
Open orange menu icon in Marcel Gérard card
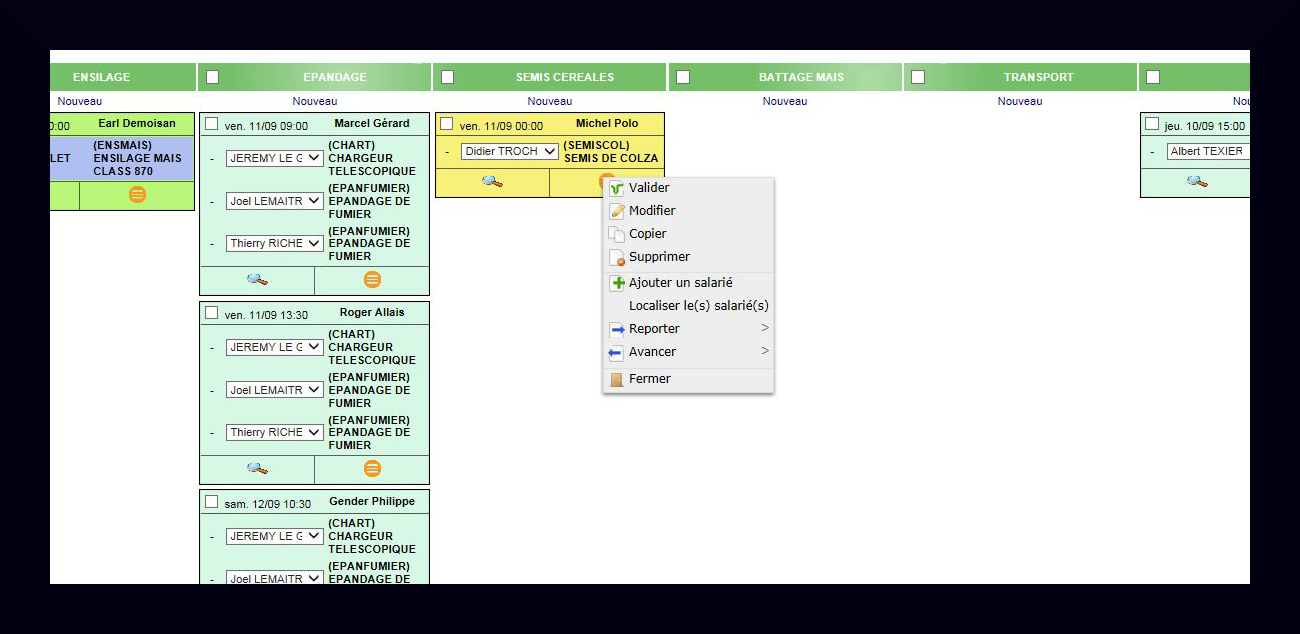point(372,280)
